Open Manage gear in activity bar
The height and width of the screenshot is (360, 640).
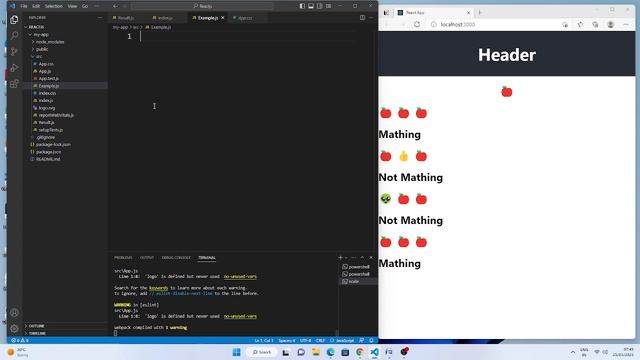click(14, 329)
